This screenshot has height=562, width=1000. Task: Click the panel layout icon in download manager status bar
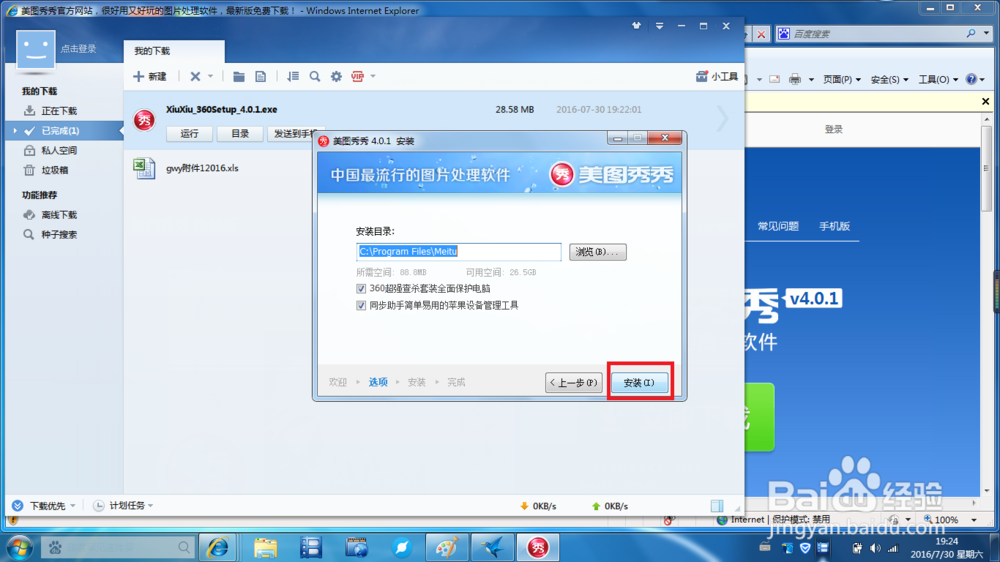(x=717, y=506)
